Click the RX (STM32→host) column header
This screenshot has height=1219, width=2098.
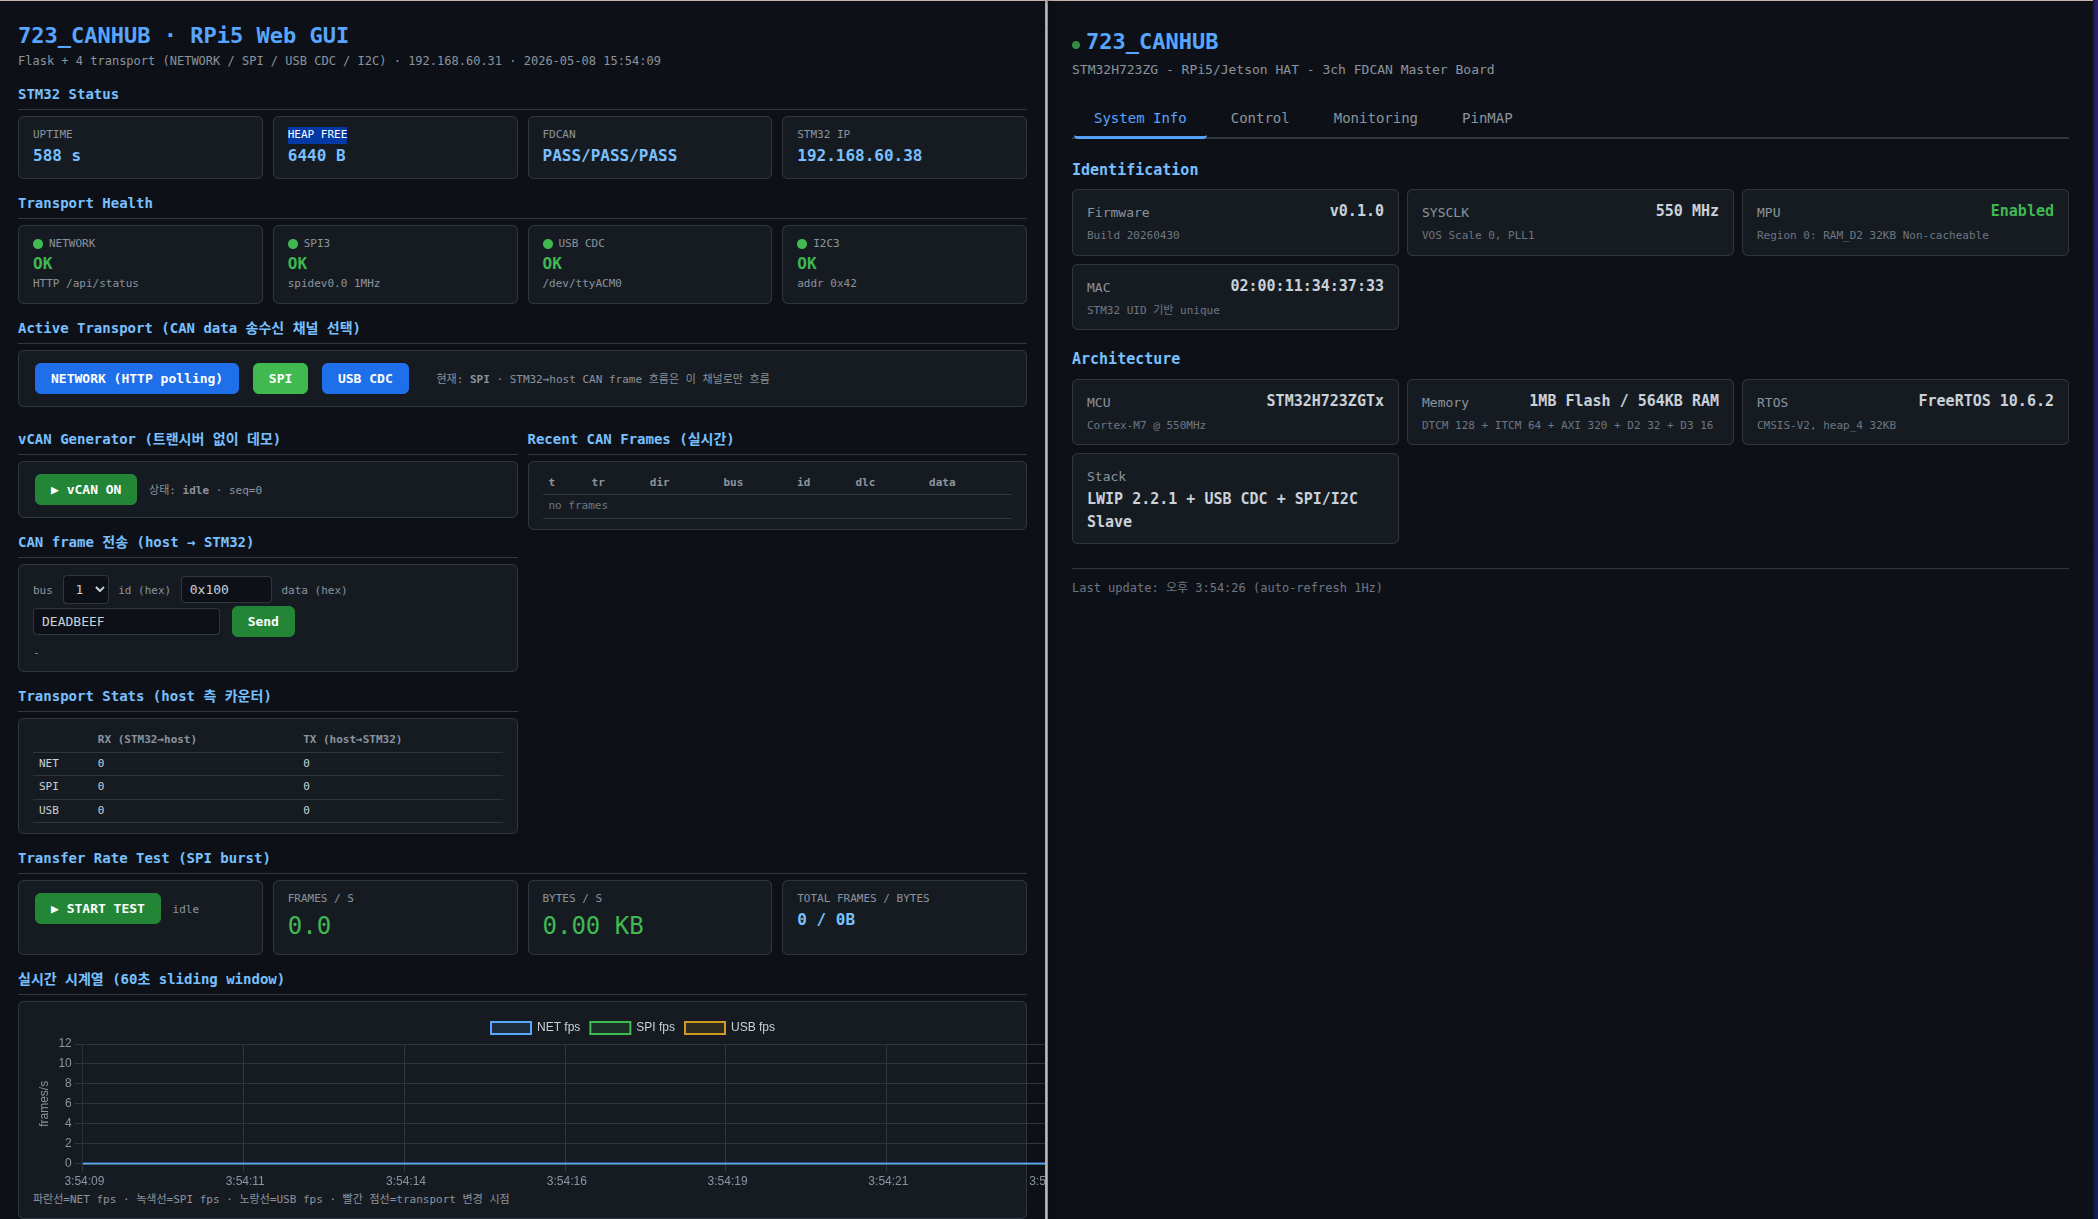[x=147, y=740]
